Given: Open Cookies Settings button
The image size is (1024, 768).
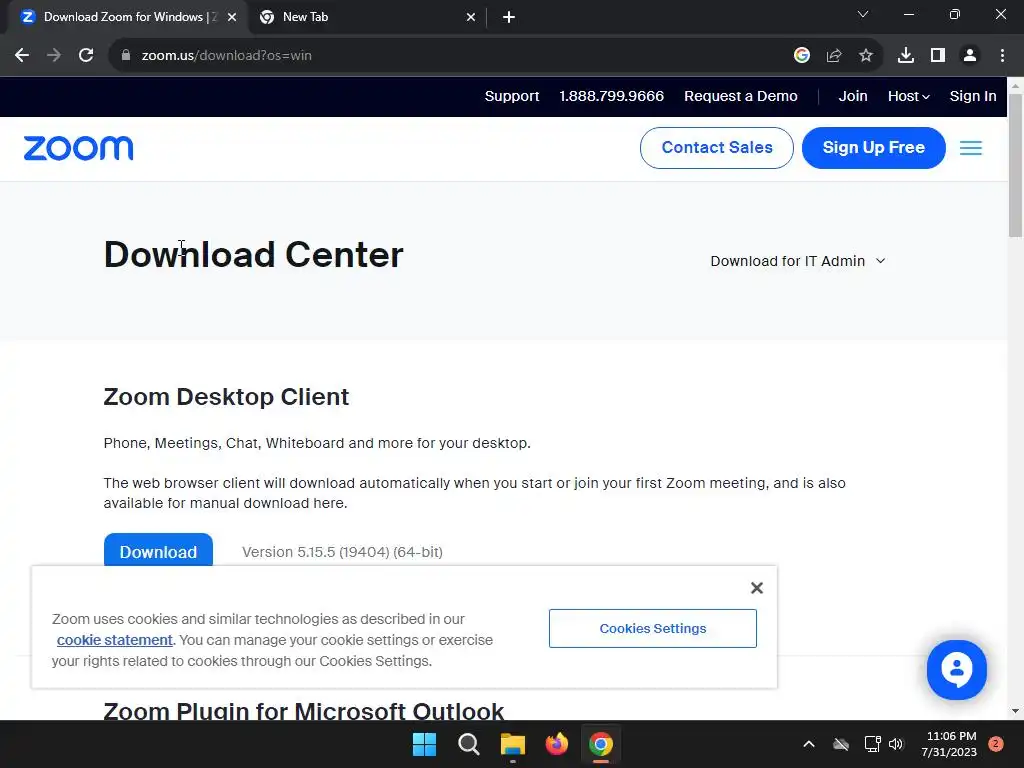Looking at the screenshot, I should pos(653,628).
